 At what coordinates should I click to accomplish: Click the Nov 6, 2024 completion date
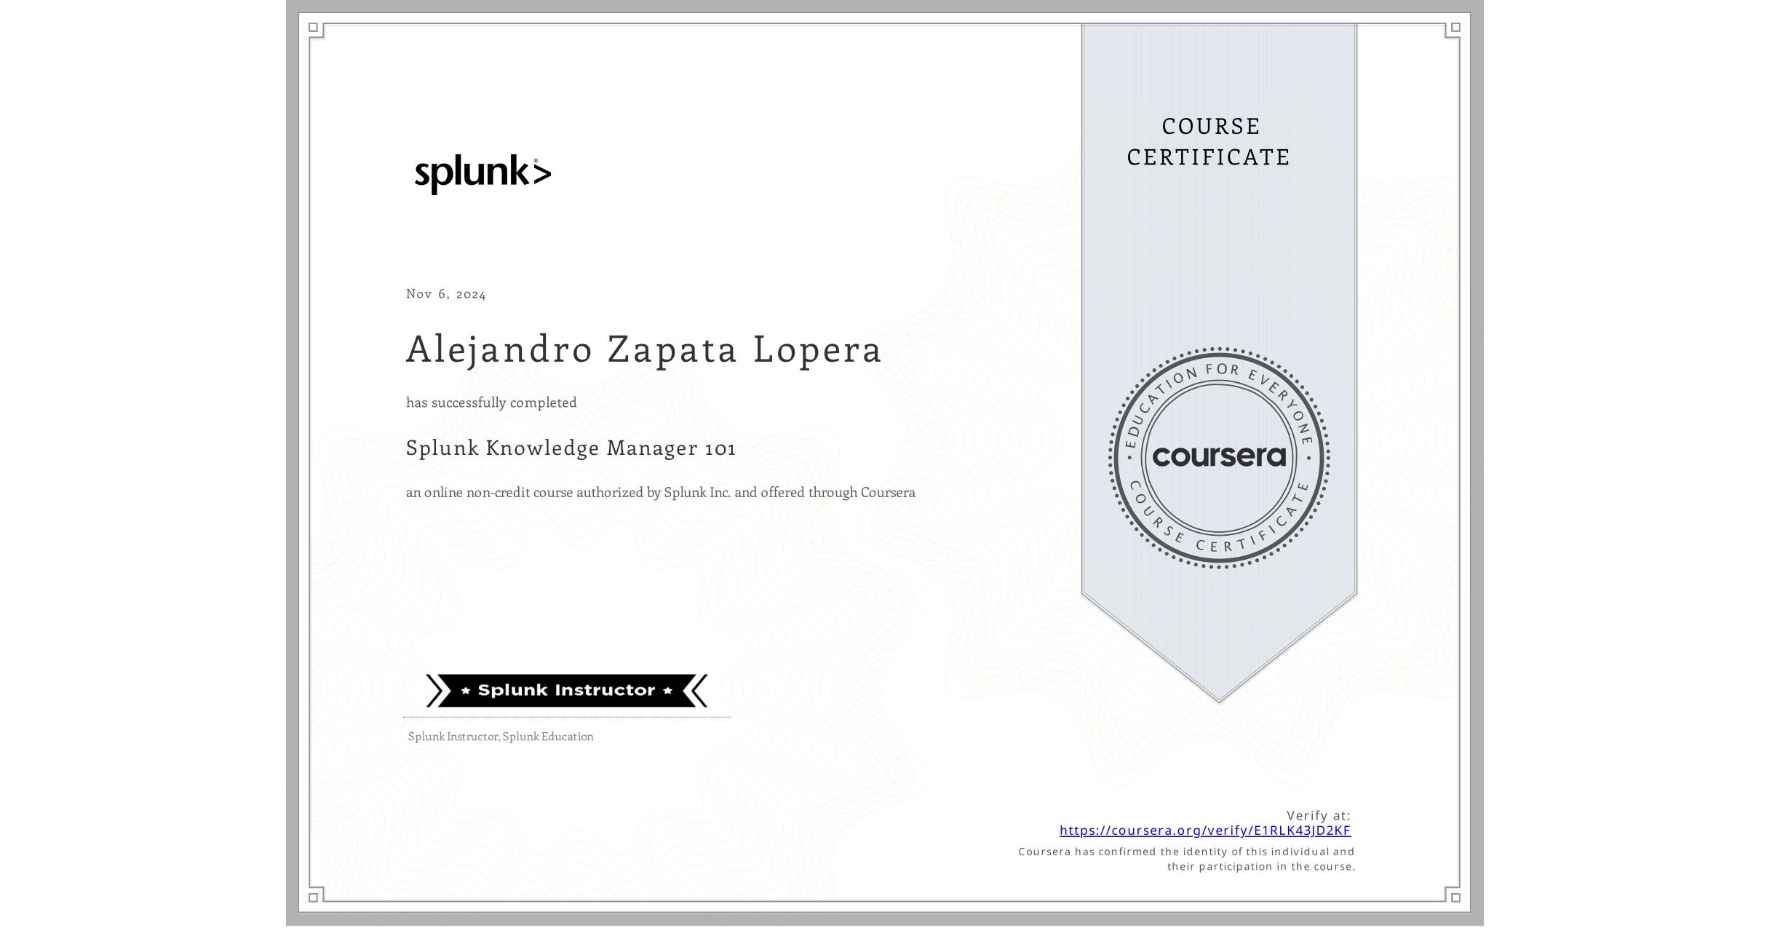coord(445,293)
